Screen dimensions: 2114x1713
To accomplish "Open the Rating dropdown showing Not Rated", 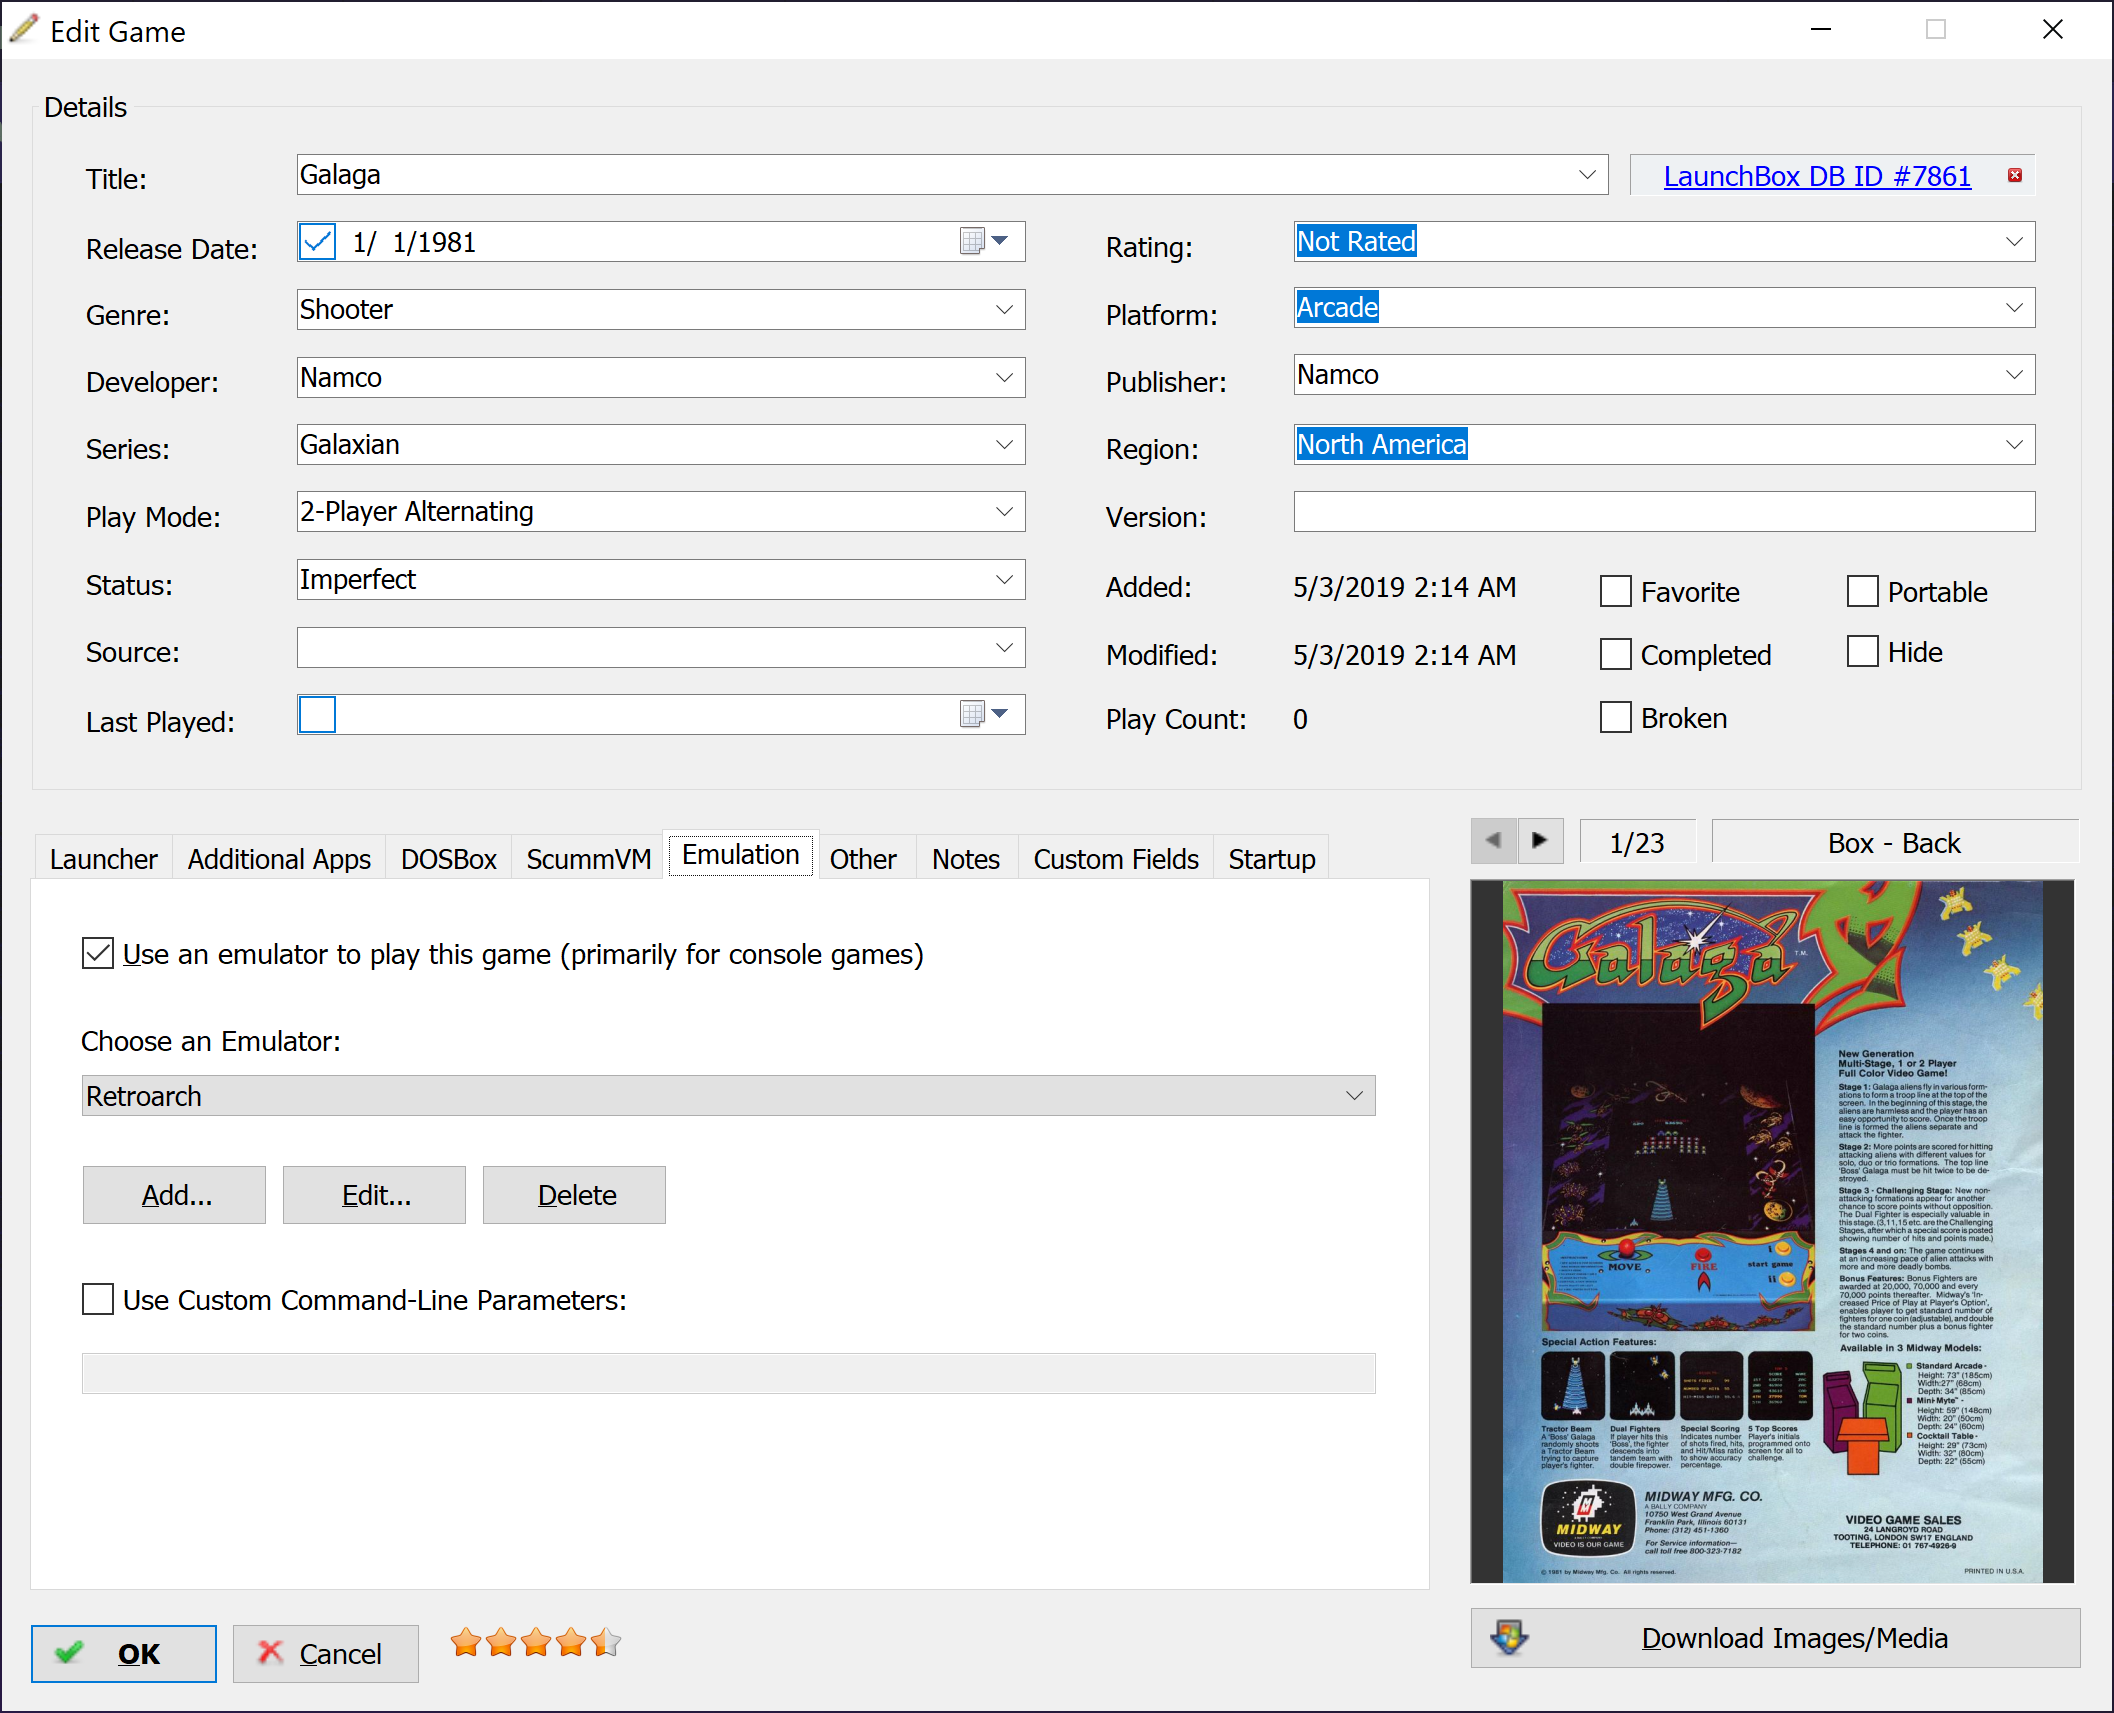I will tap(2015, 242).
